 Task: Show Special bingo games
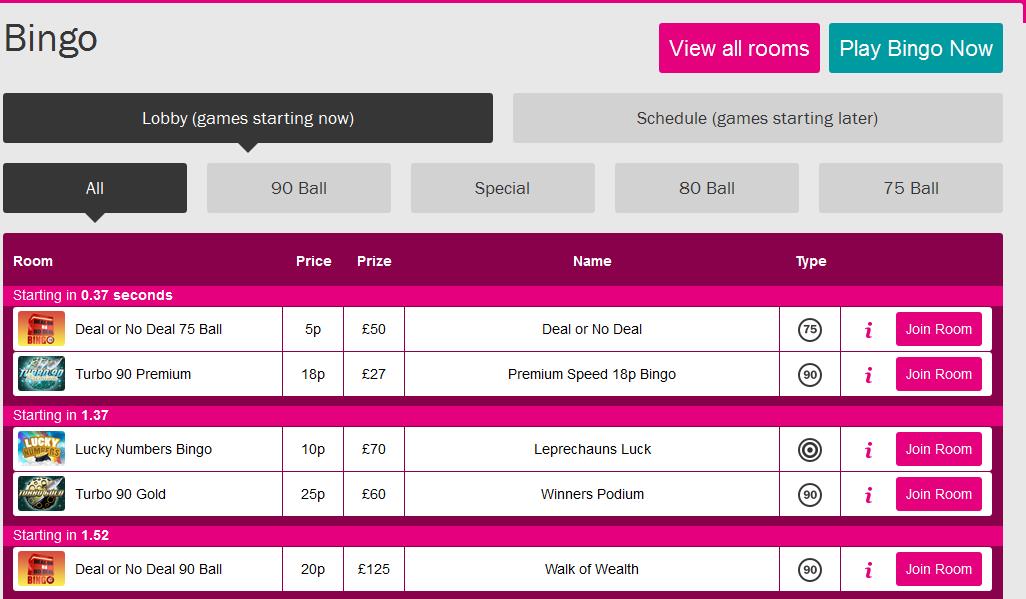[x=503, y=188]
